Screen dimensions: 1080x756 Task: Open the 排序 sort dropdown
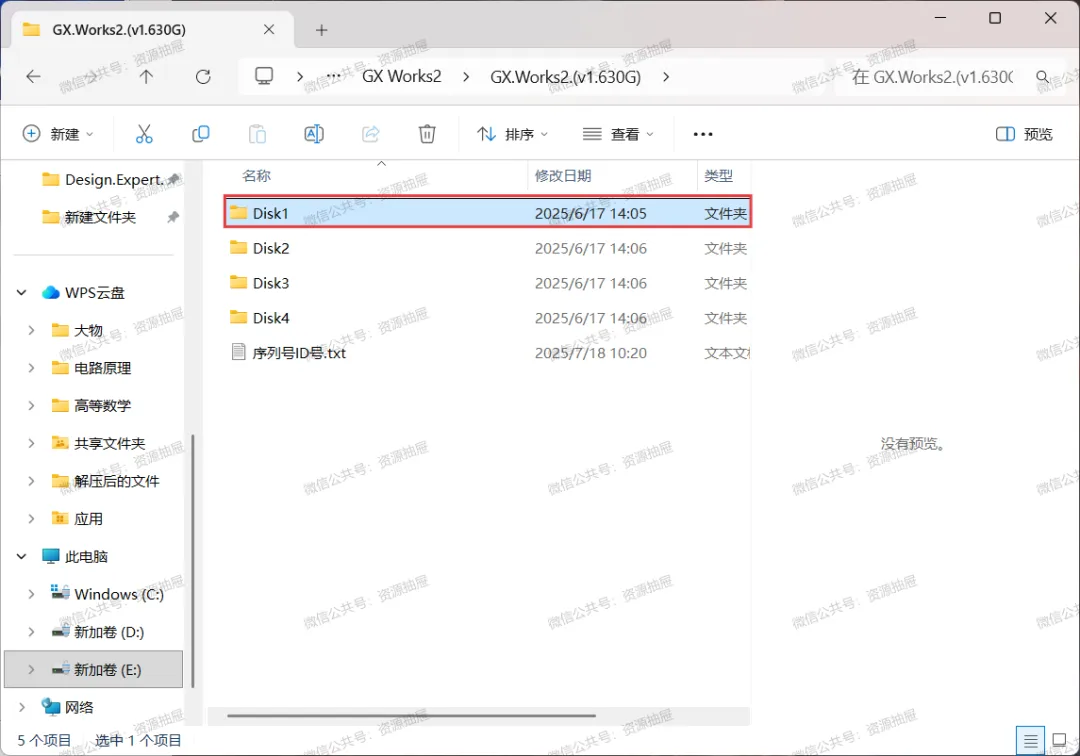click(513, 134)
